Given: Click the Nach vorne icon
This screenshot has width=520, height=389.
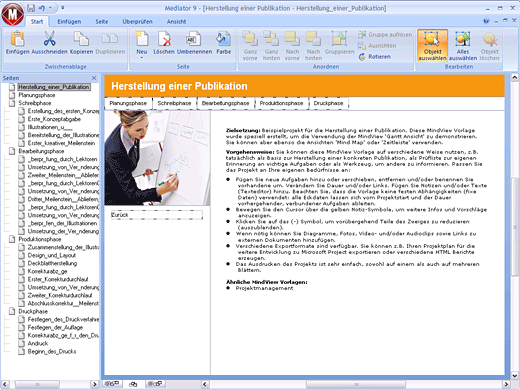Looking at the screenshot, I should tap(292, 38).
